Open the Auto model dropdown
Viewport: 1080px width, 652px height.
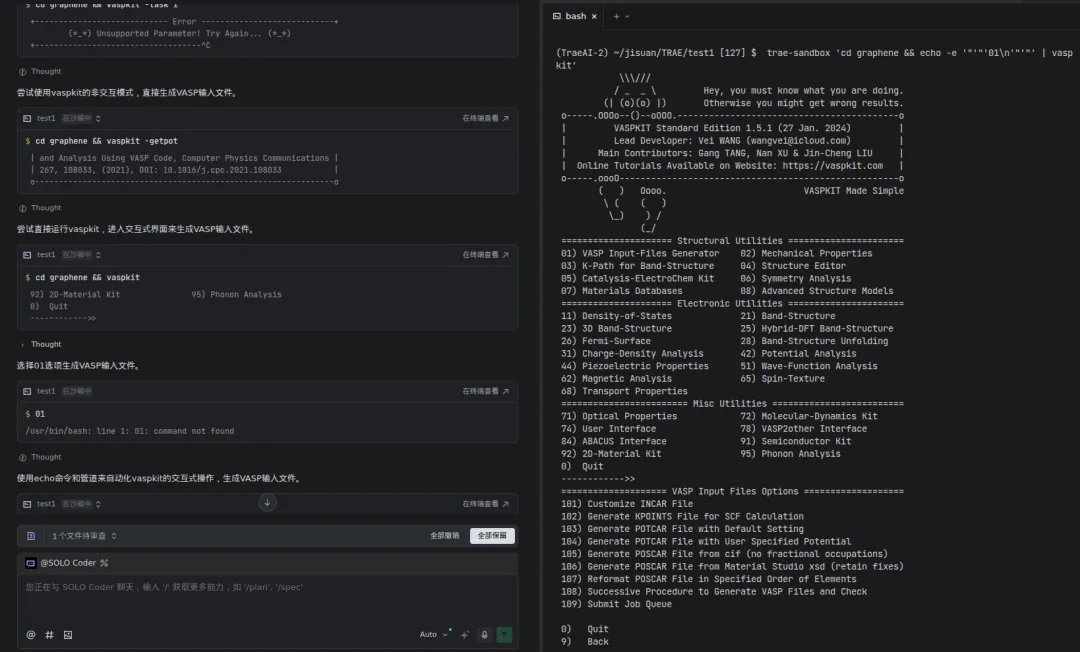point(433,634)
